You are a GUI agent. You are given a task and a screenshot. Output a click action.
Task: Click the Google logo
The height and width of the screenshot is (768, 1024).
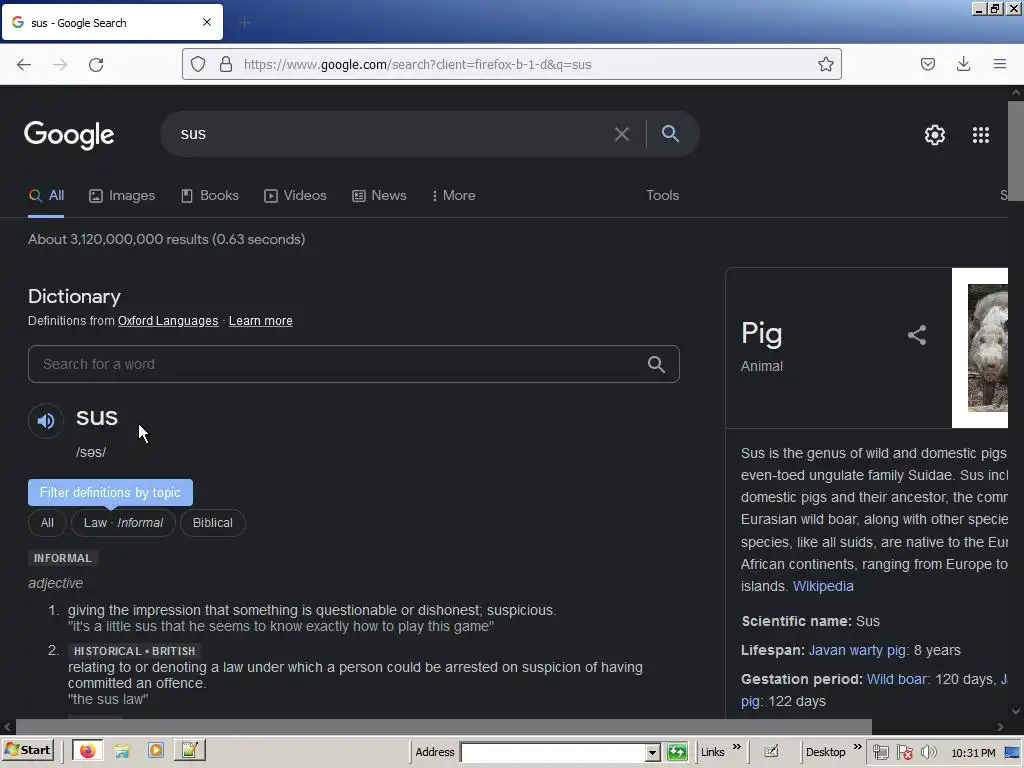[x=69, y=135]
